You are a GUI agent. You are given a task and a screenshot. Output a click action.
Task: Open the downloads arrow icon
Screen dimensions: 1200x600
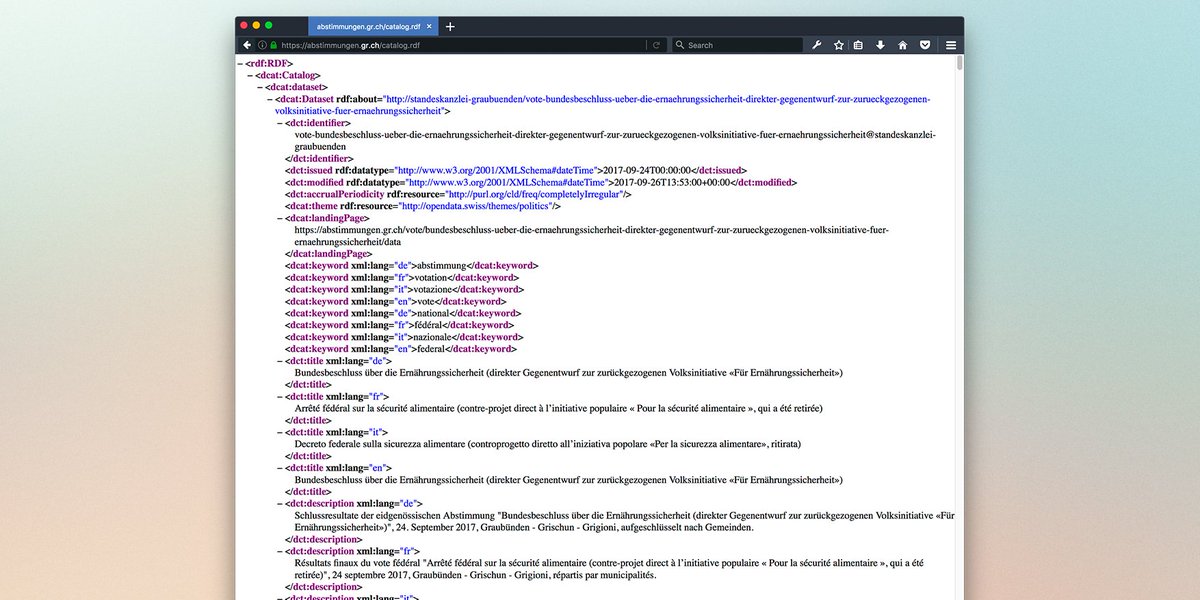click(x=880, y=45)
